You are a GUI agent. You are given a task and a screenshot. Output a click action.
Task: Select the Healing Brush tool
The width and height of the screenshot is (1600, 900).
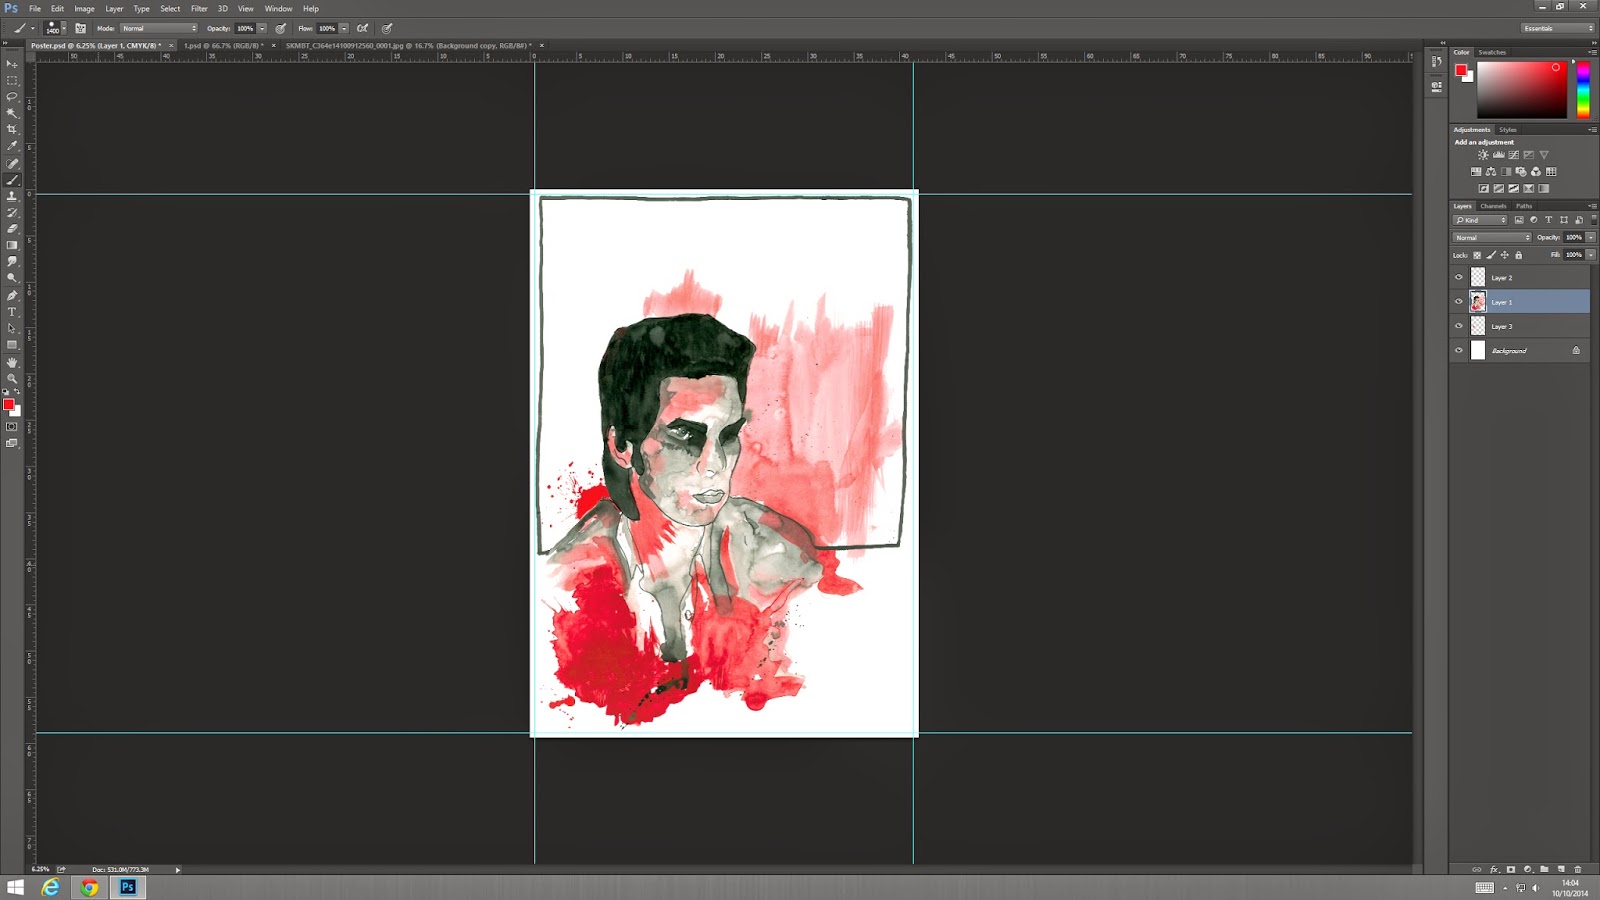12,163
